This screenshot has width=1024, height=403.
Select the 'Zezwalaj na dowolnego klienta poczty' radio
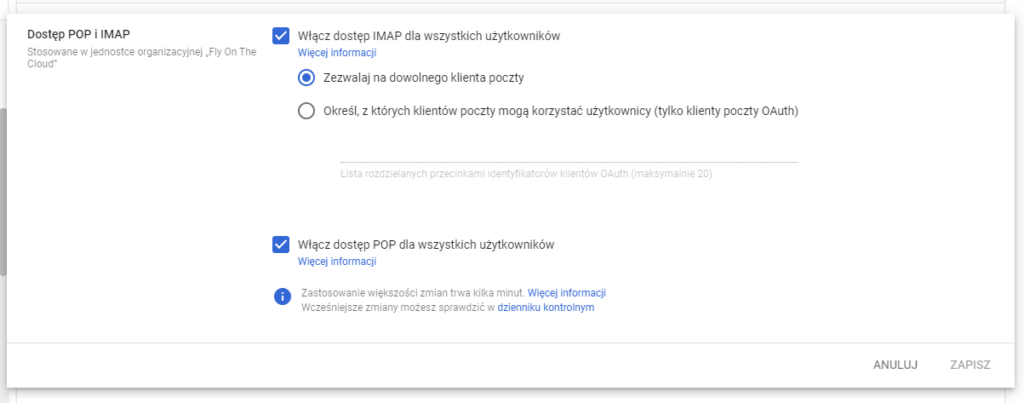[x=306, y=78]
